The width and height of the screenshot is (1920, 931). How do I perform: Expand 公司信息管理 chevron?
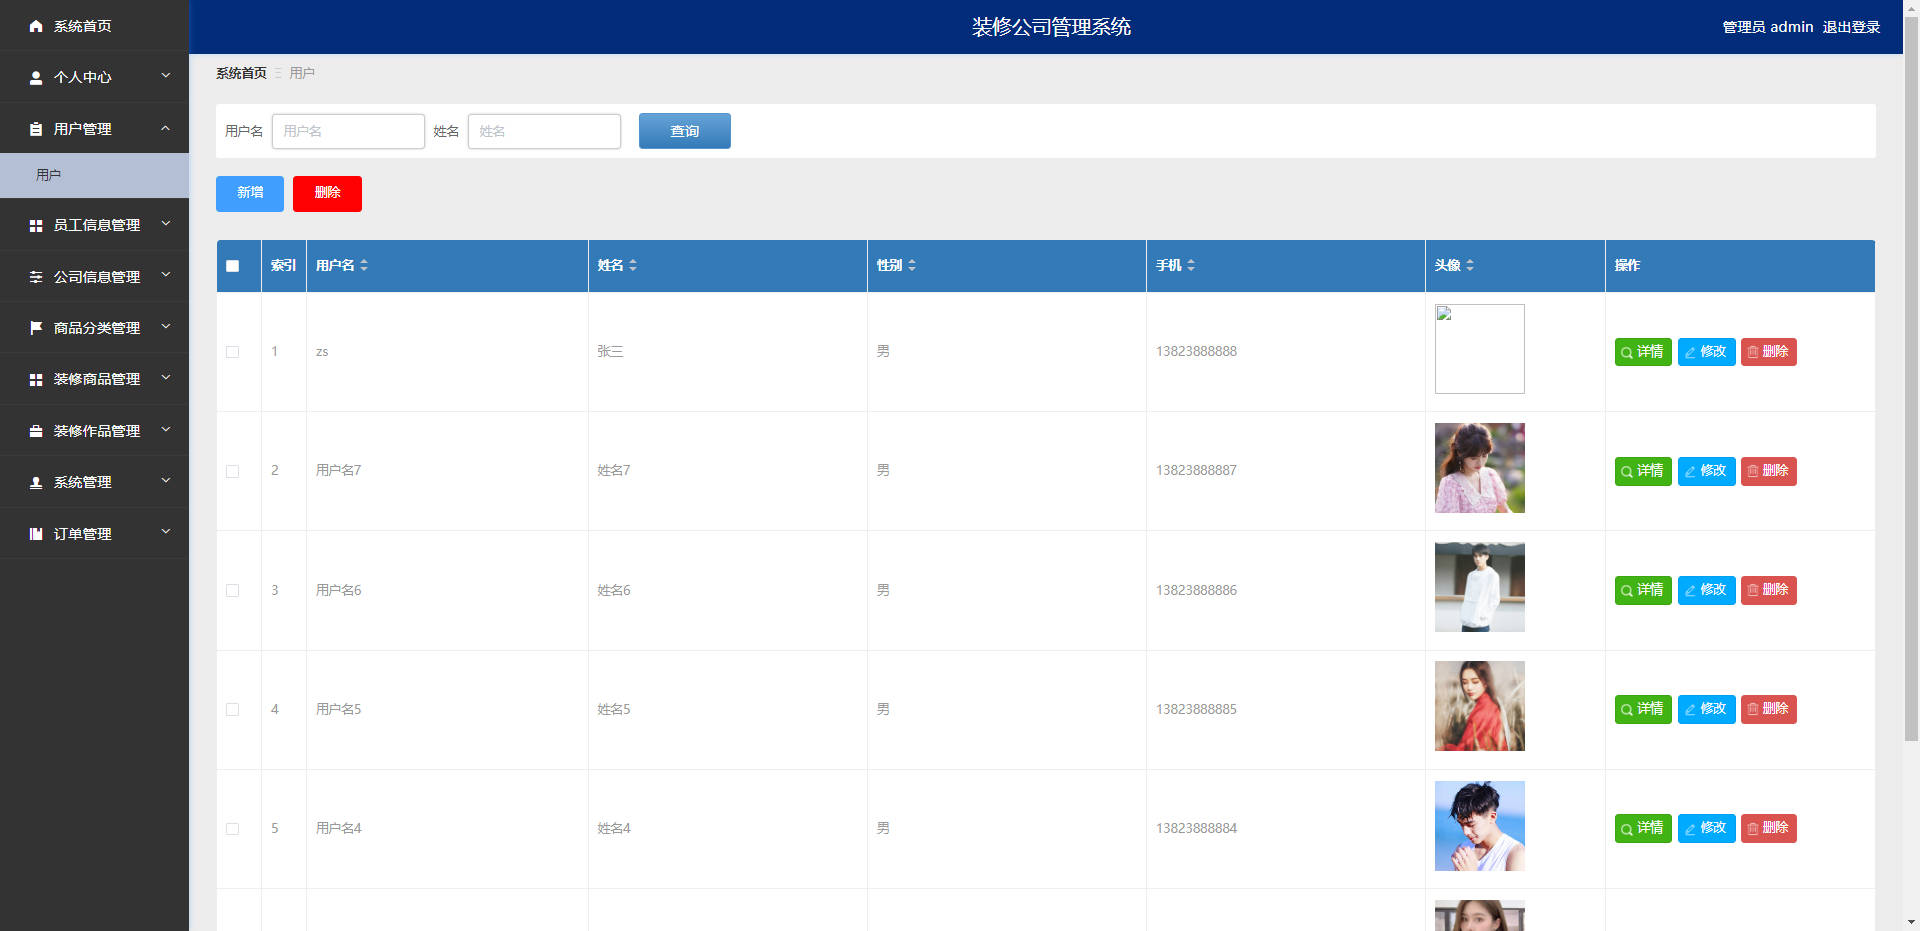(x=166, y=275)
